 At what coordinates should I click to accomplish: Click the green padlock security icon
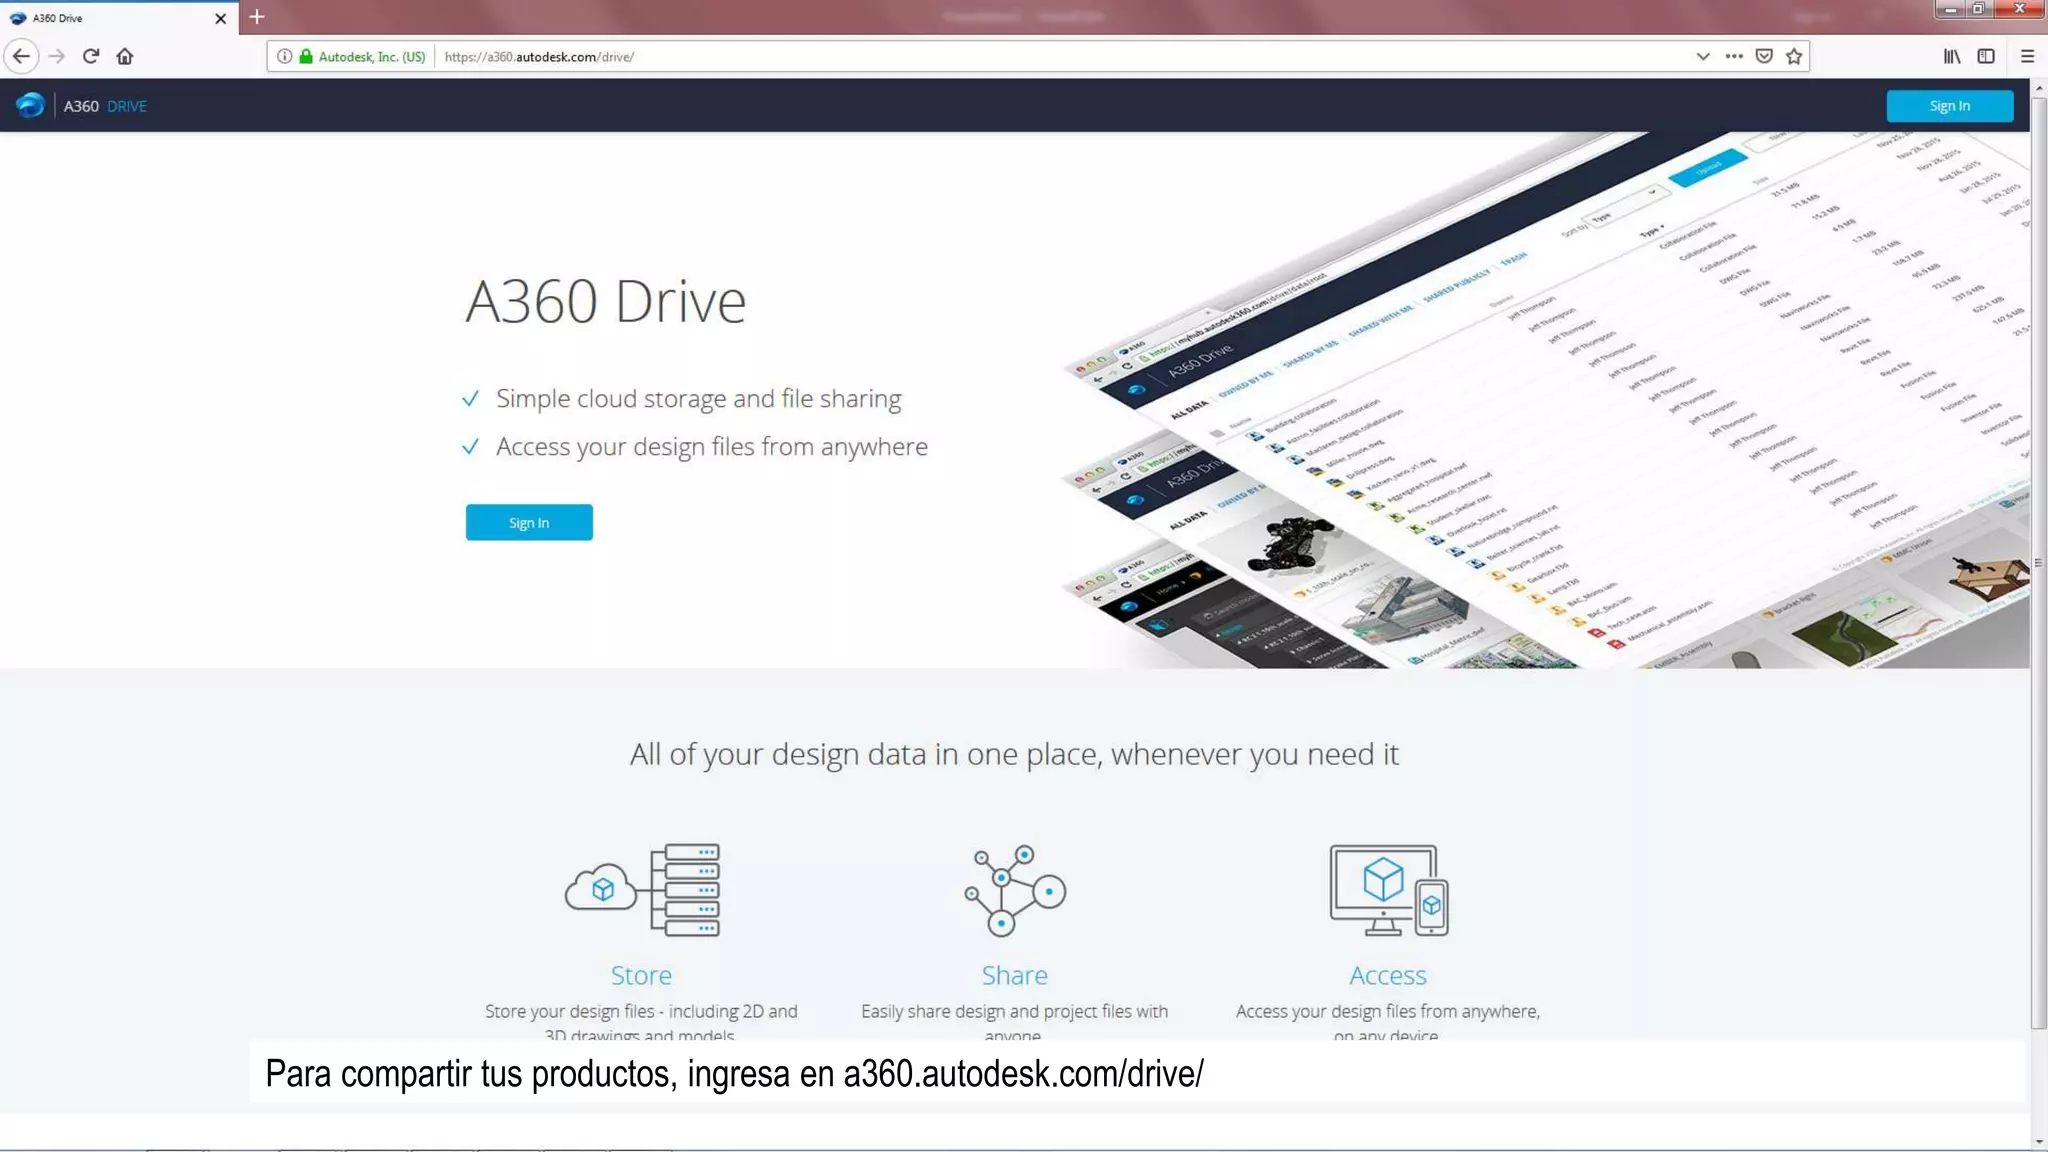(x=306, y=56)
